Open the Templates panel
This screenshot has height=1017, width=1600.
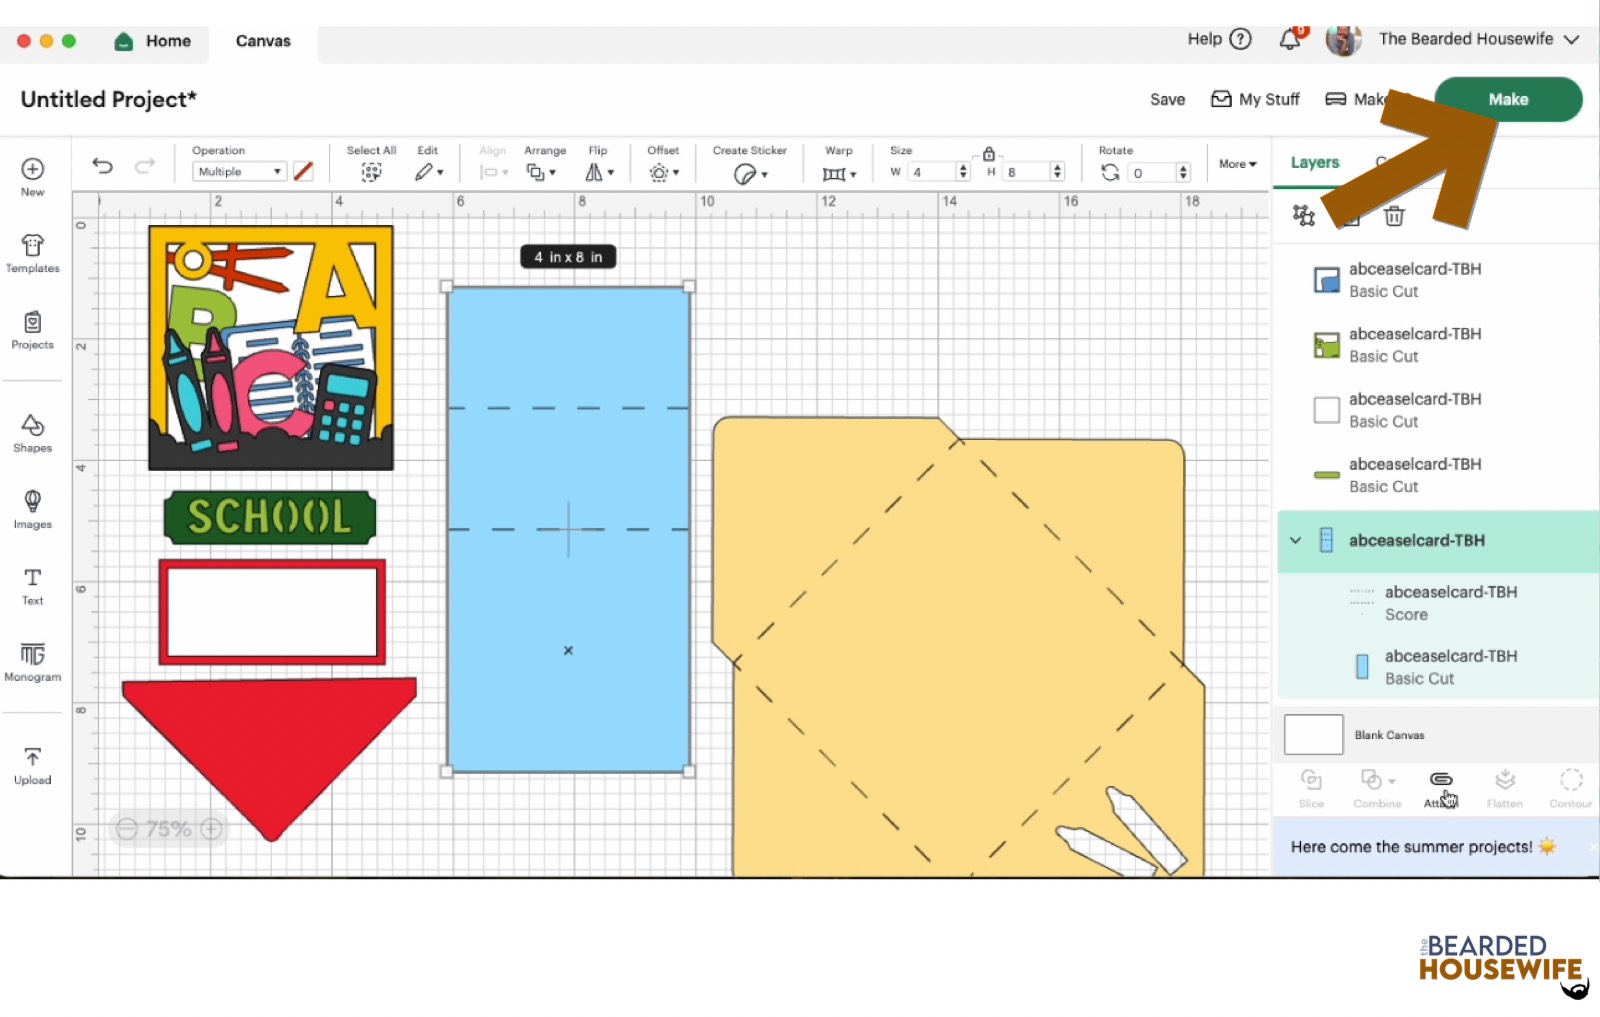32,252
